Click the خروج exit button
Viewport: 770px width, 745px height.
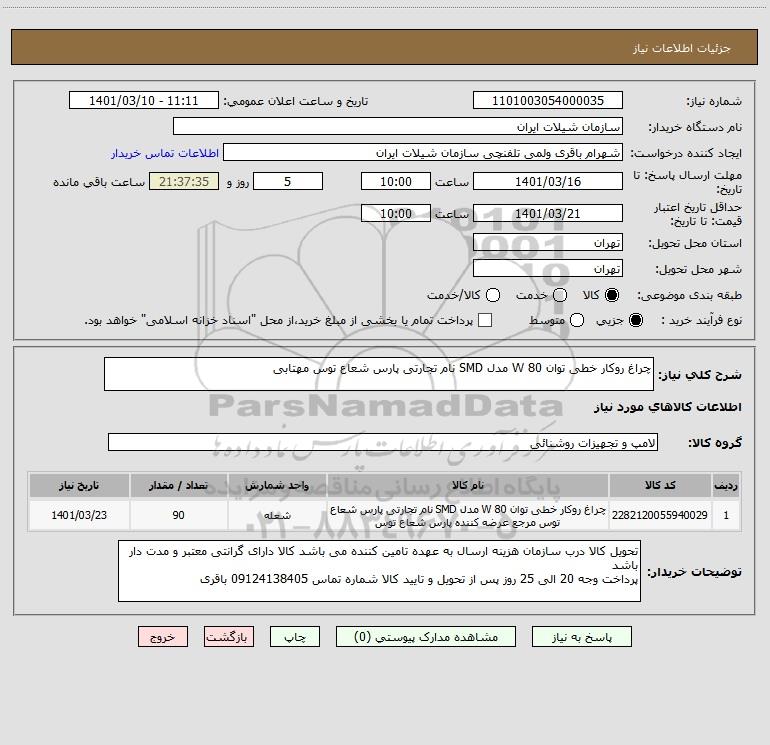(163, 637)
